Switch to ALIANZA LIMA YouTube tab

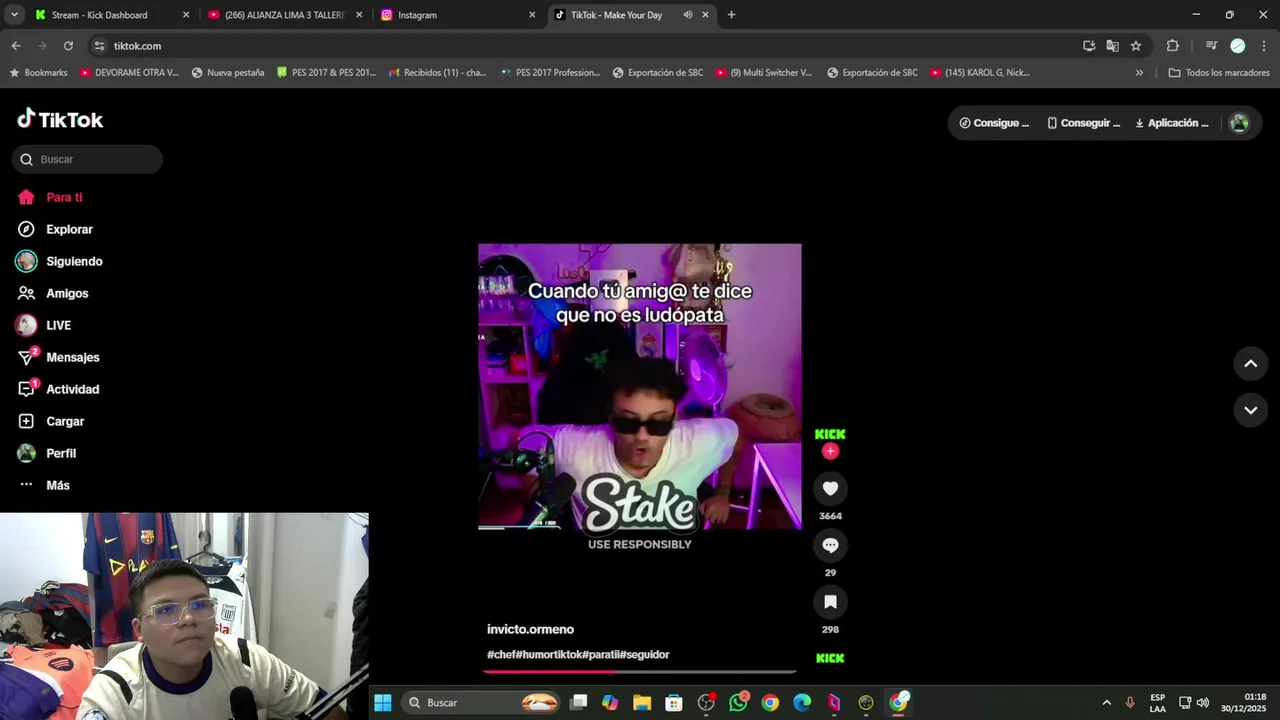point(285,15)
